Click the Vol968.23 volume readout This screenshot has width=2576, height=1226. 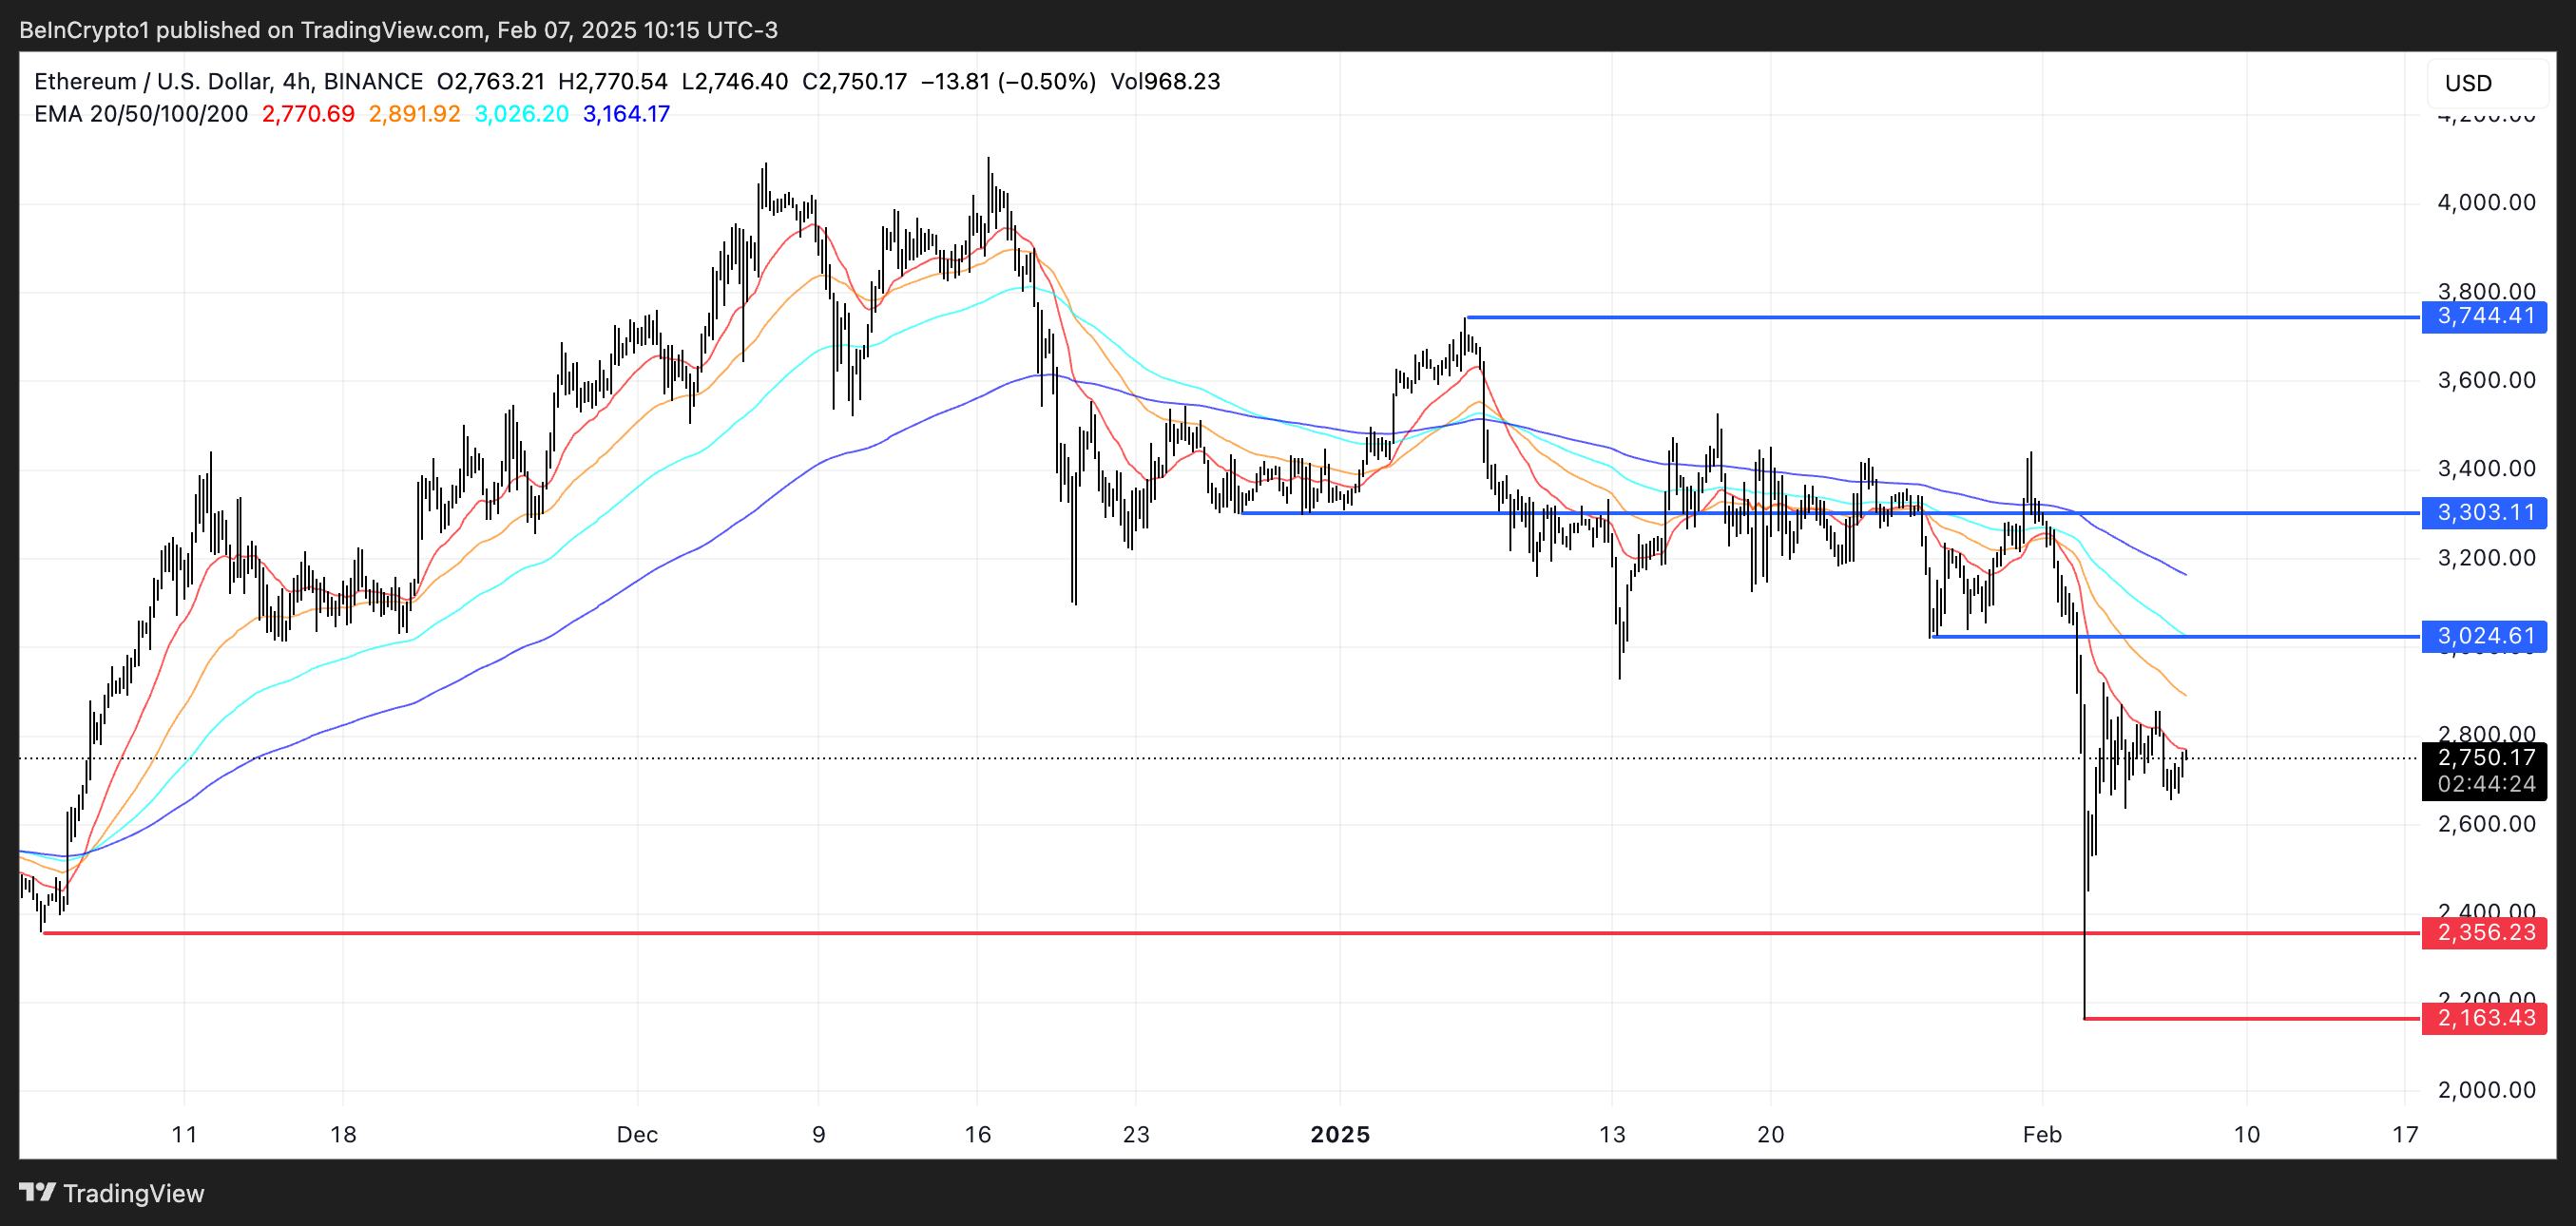point(1165,82)
